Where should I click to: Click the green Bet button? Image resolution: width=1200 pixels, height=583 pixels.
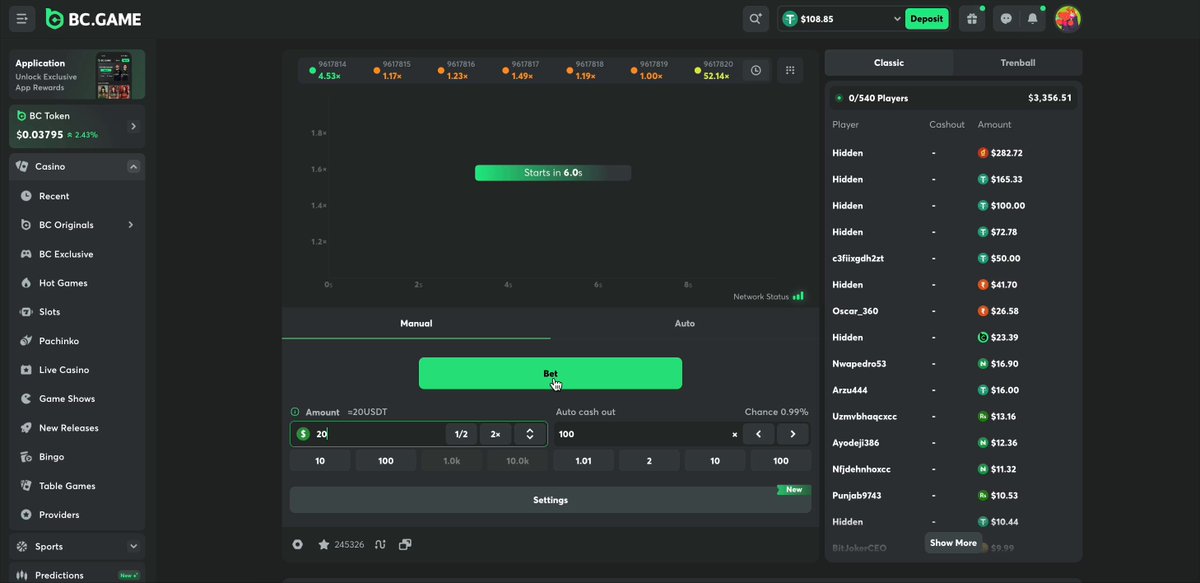pos(550,373)
